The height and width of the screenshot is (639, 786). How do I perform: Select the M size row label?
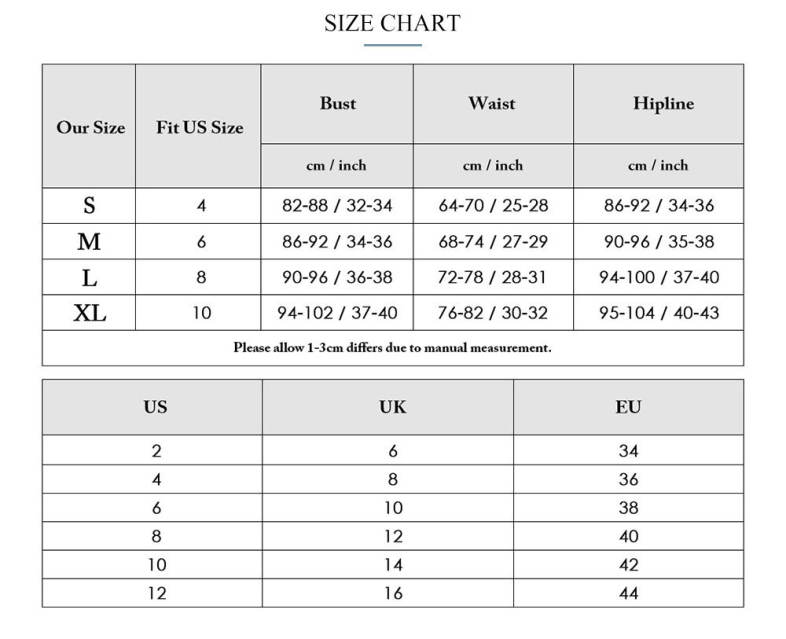(x=89, y=242)
